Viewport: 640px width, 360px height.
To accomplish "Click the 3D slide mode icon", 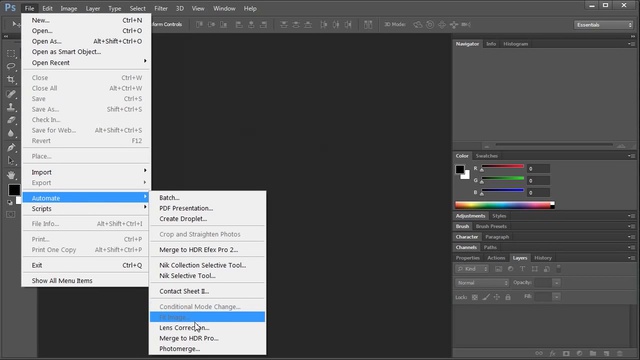I will tap(453, 24).
